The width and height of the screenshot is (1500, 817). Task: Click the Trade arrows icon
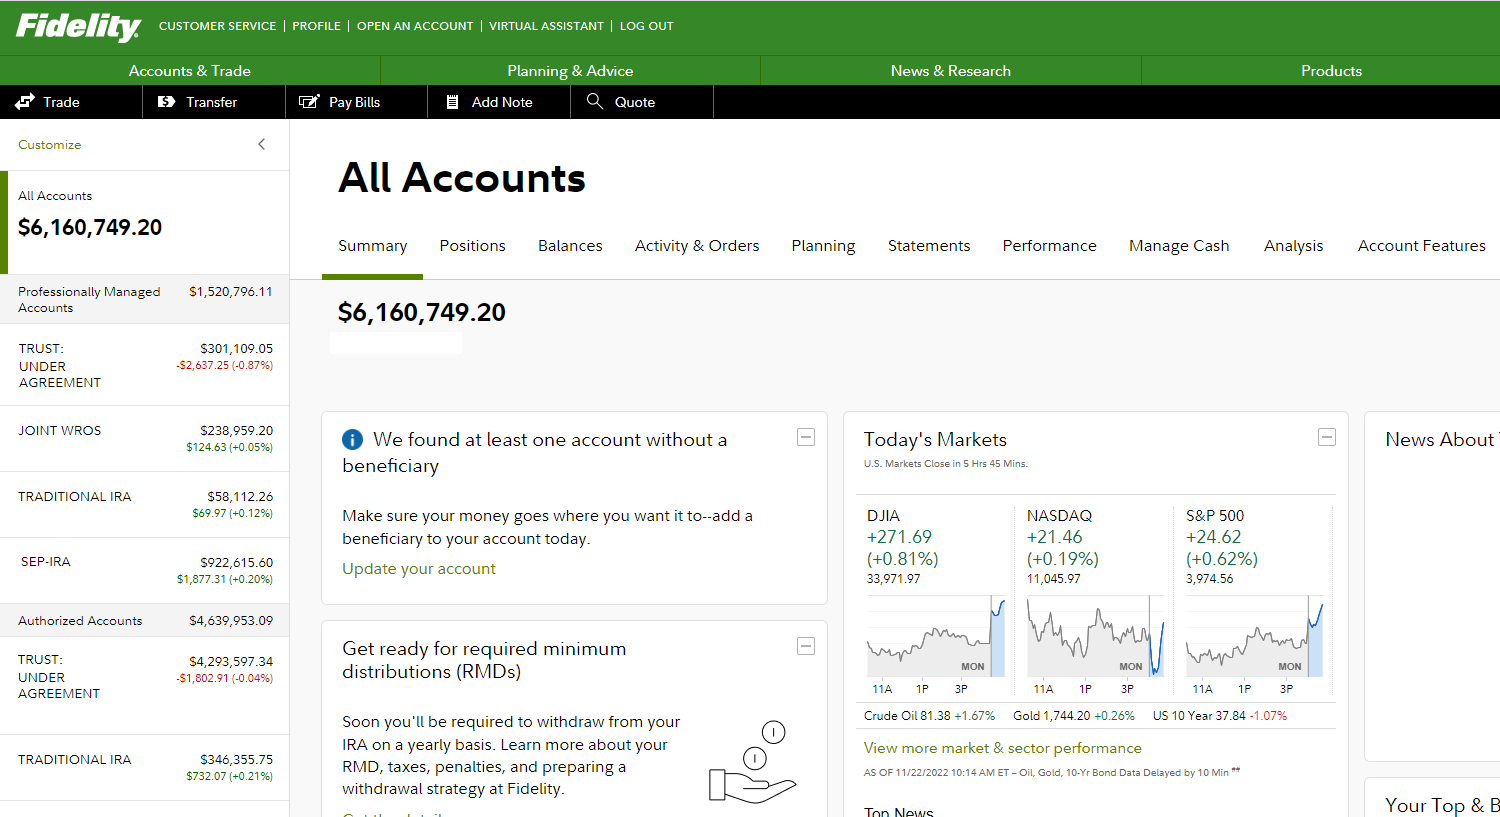click(25, 102)
